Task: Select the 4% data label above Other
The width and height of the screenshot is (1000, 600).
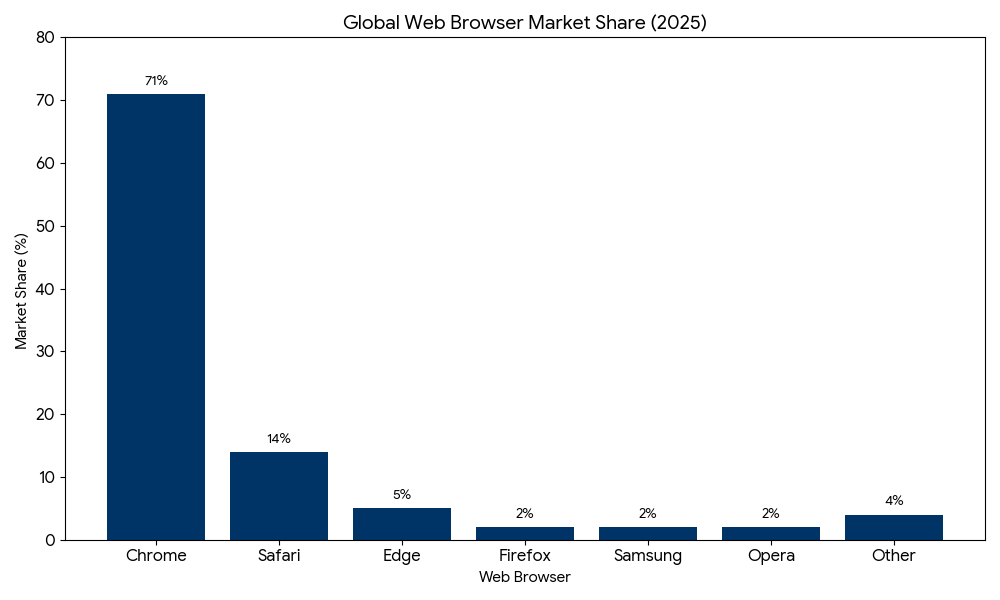Action: coord(894,501)
